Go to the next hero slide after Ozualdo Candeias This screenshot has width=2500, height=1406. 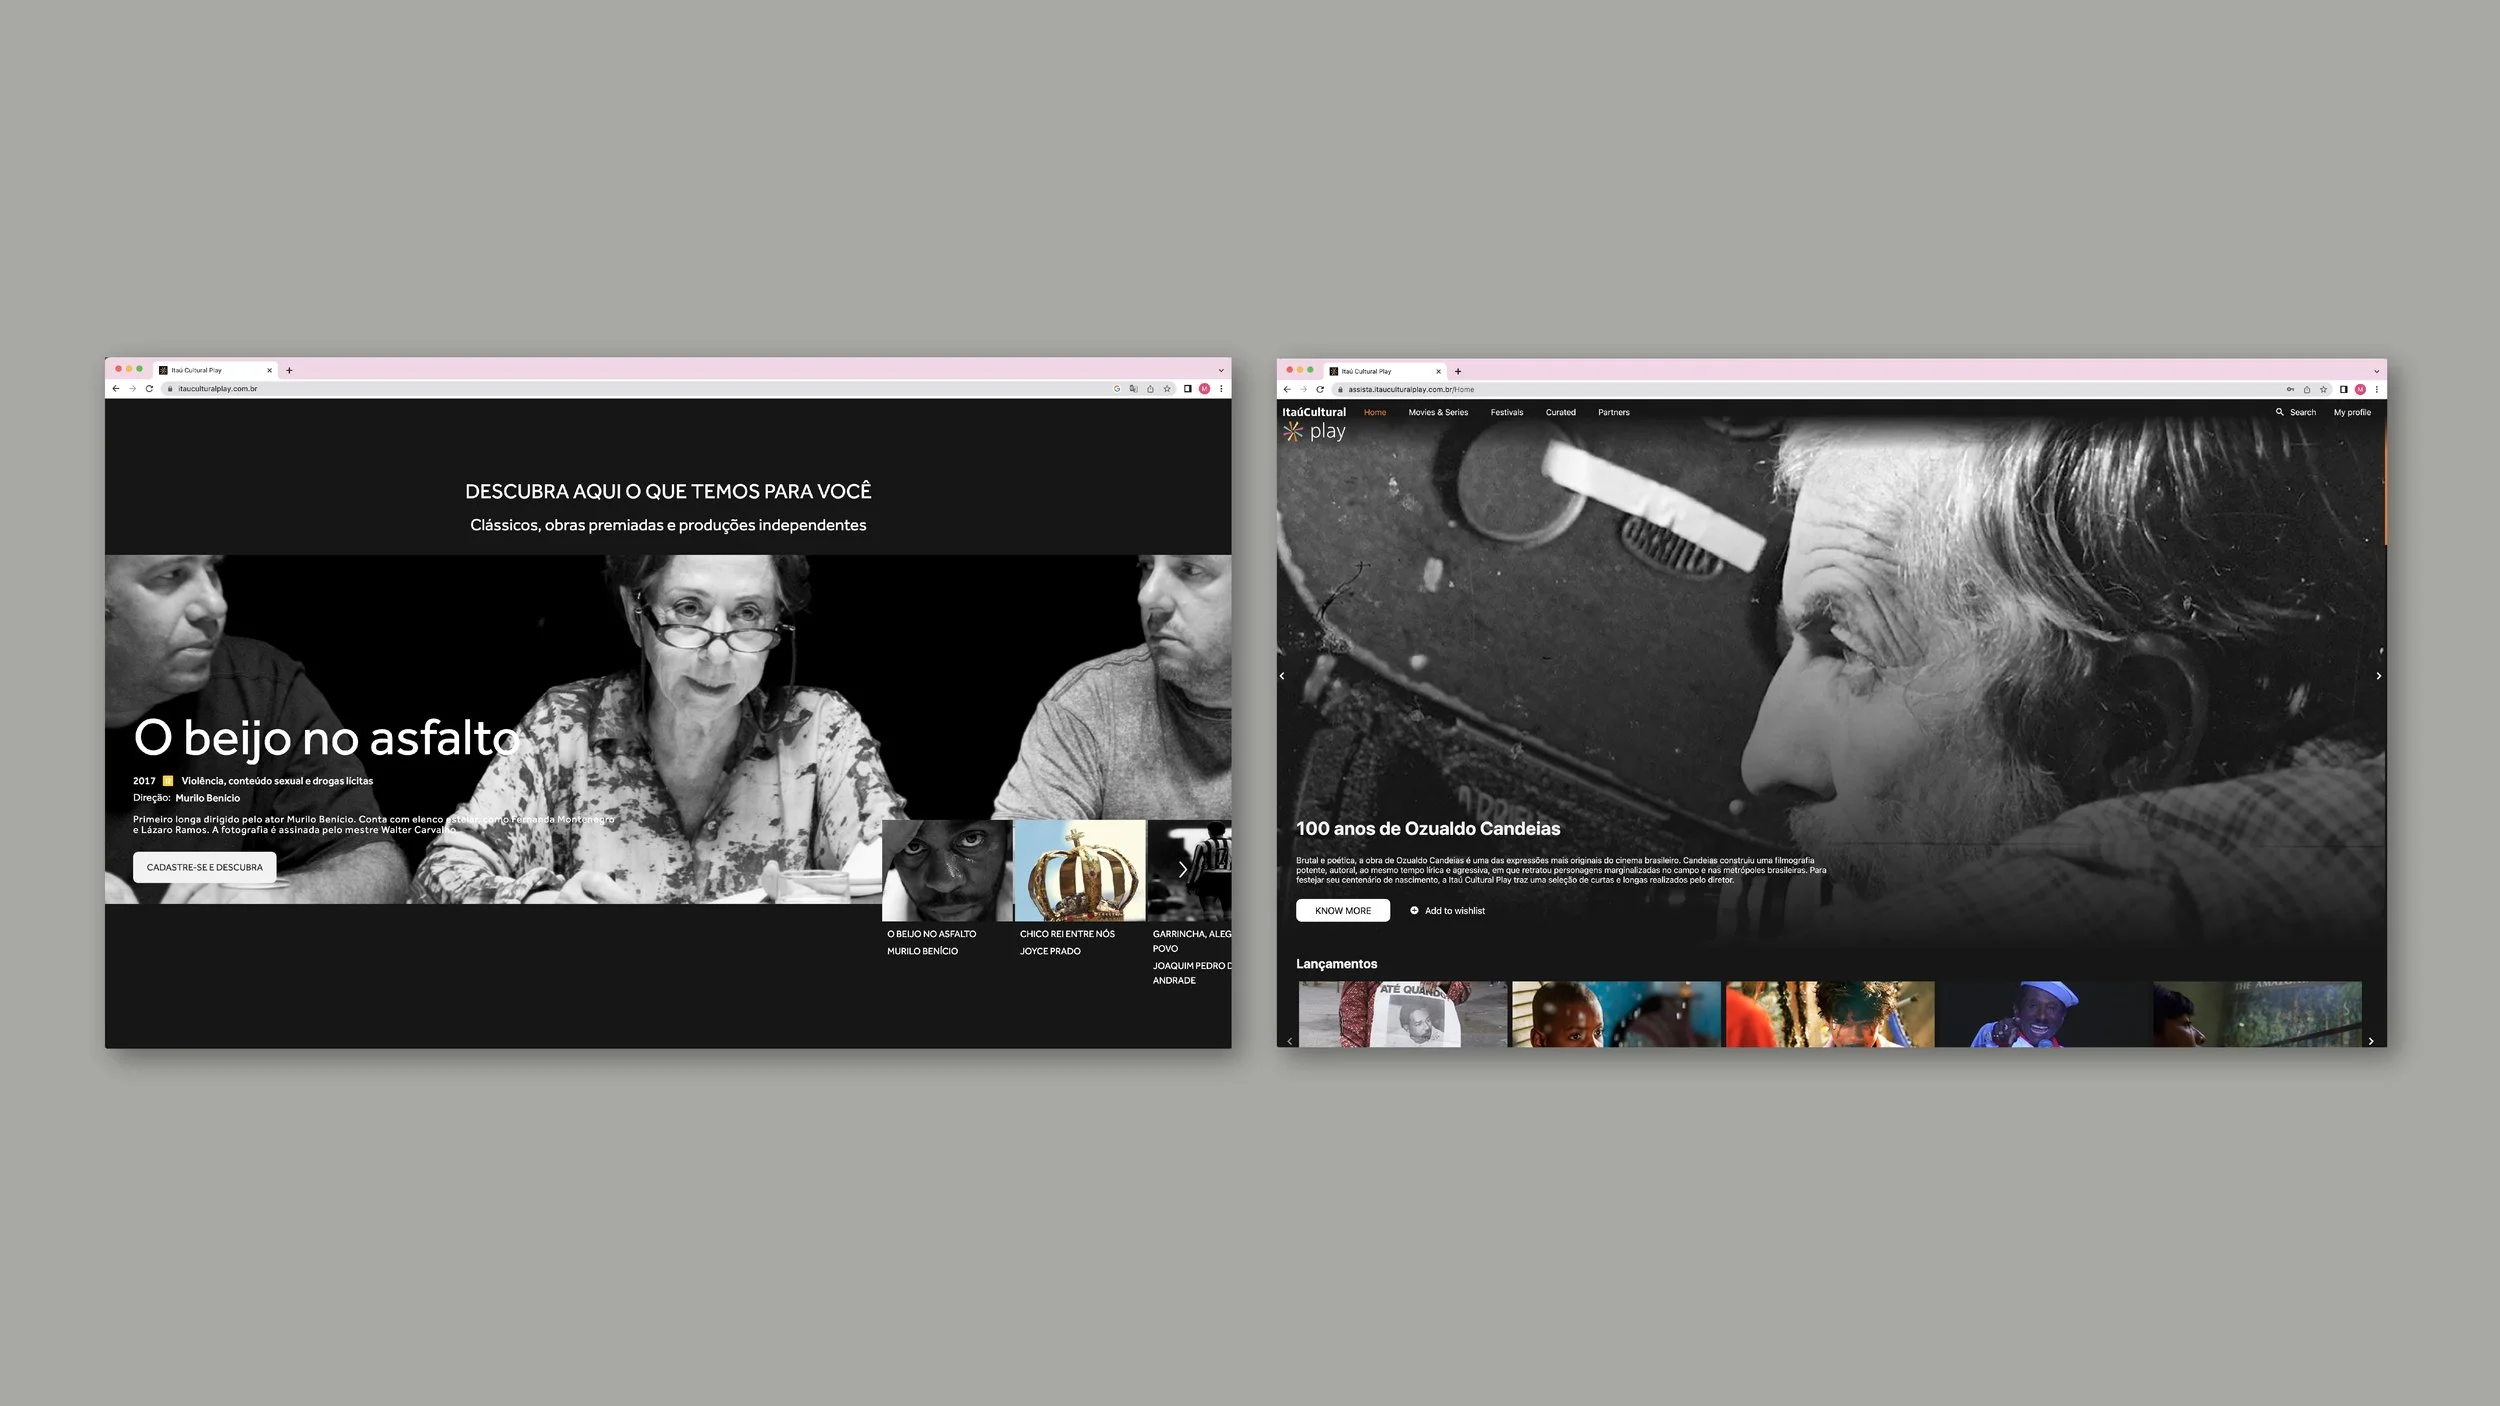pyautogui.click(x=2378, y=677)
